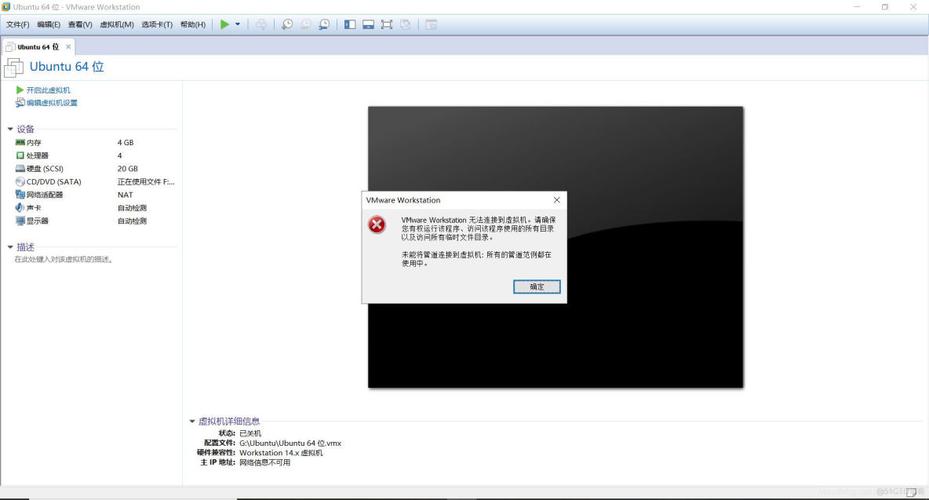
Task: Open the 查看(V) menu
Action: [80, 24]
